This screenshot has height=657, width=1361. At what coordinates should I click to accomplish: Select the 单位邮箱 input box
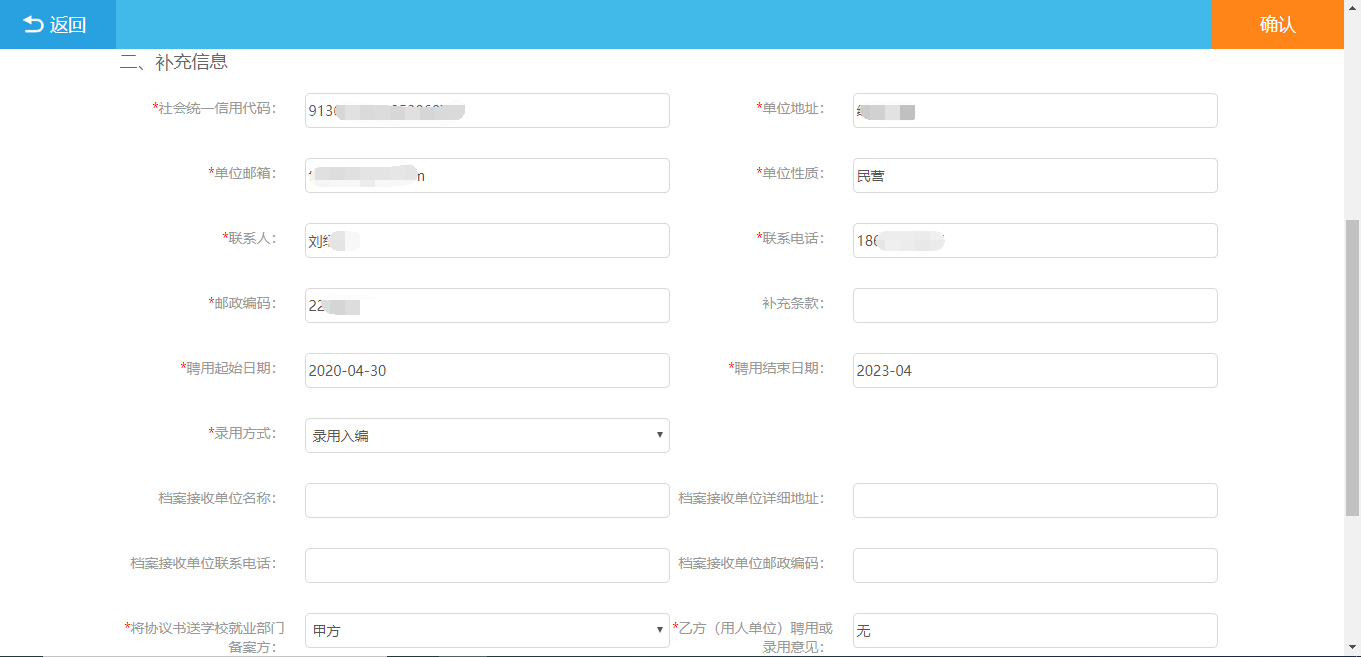point(487,176)
